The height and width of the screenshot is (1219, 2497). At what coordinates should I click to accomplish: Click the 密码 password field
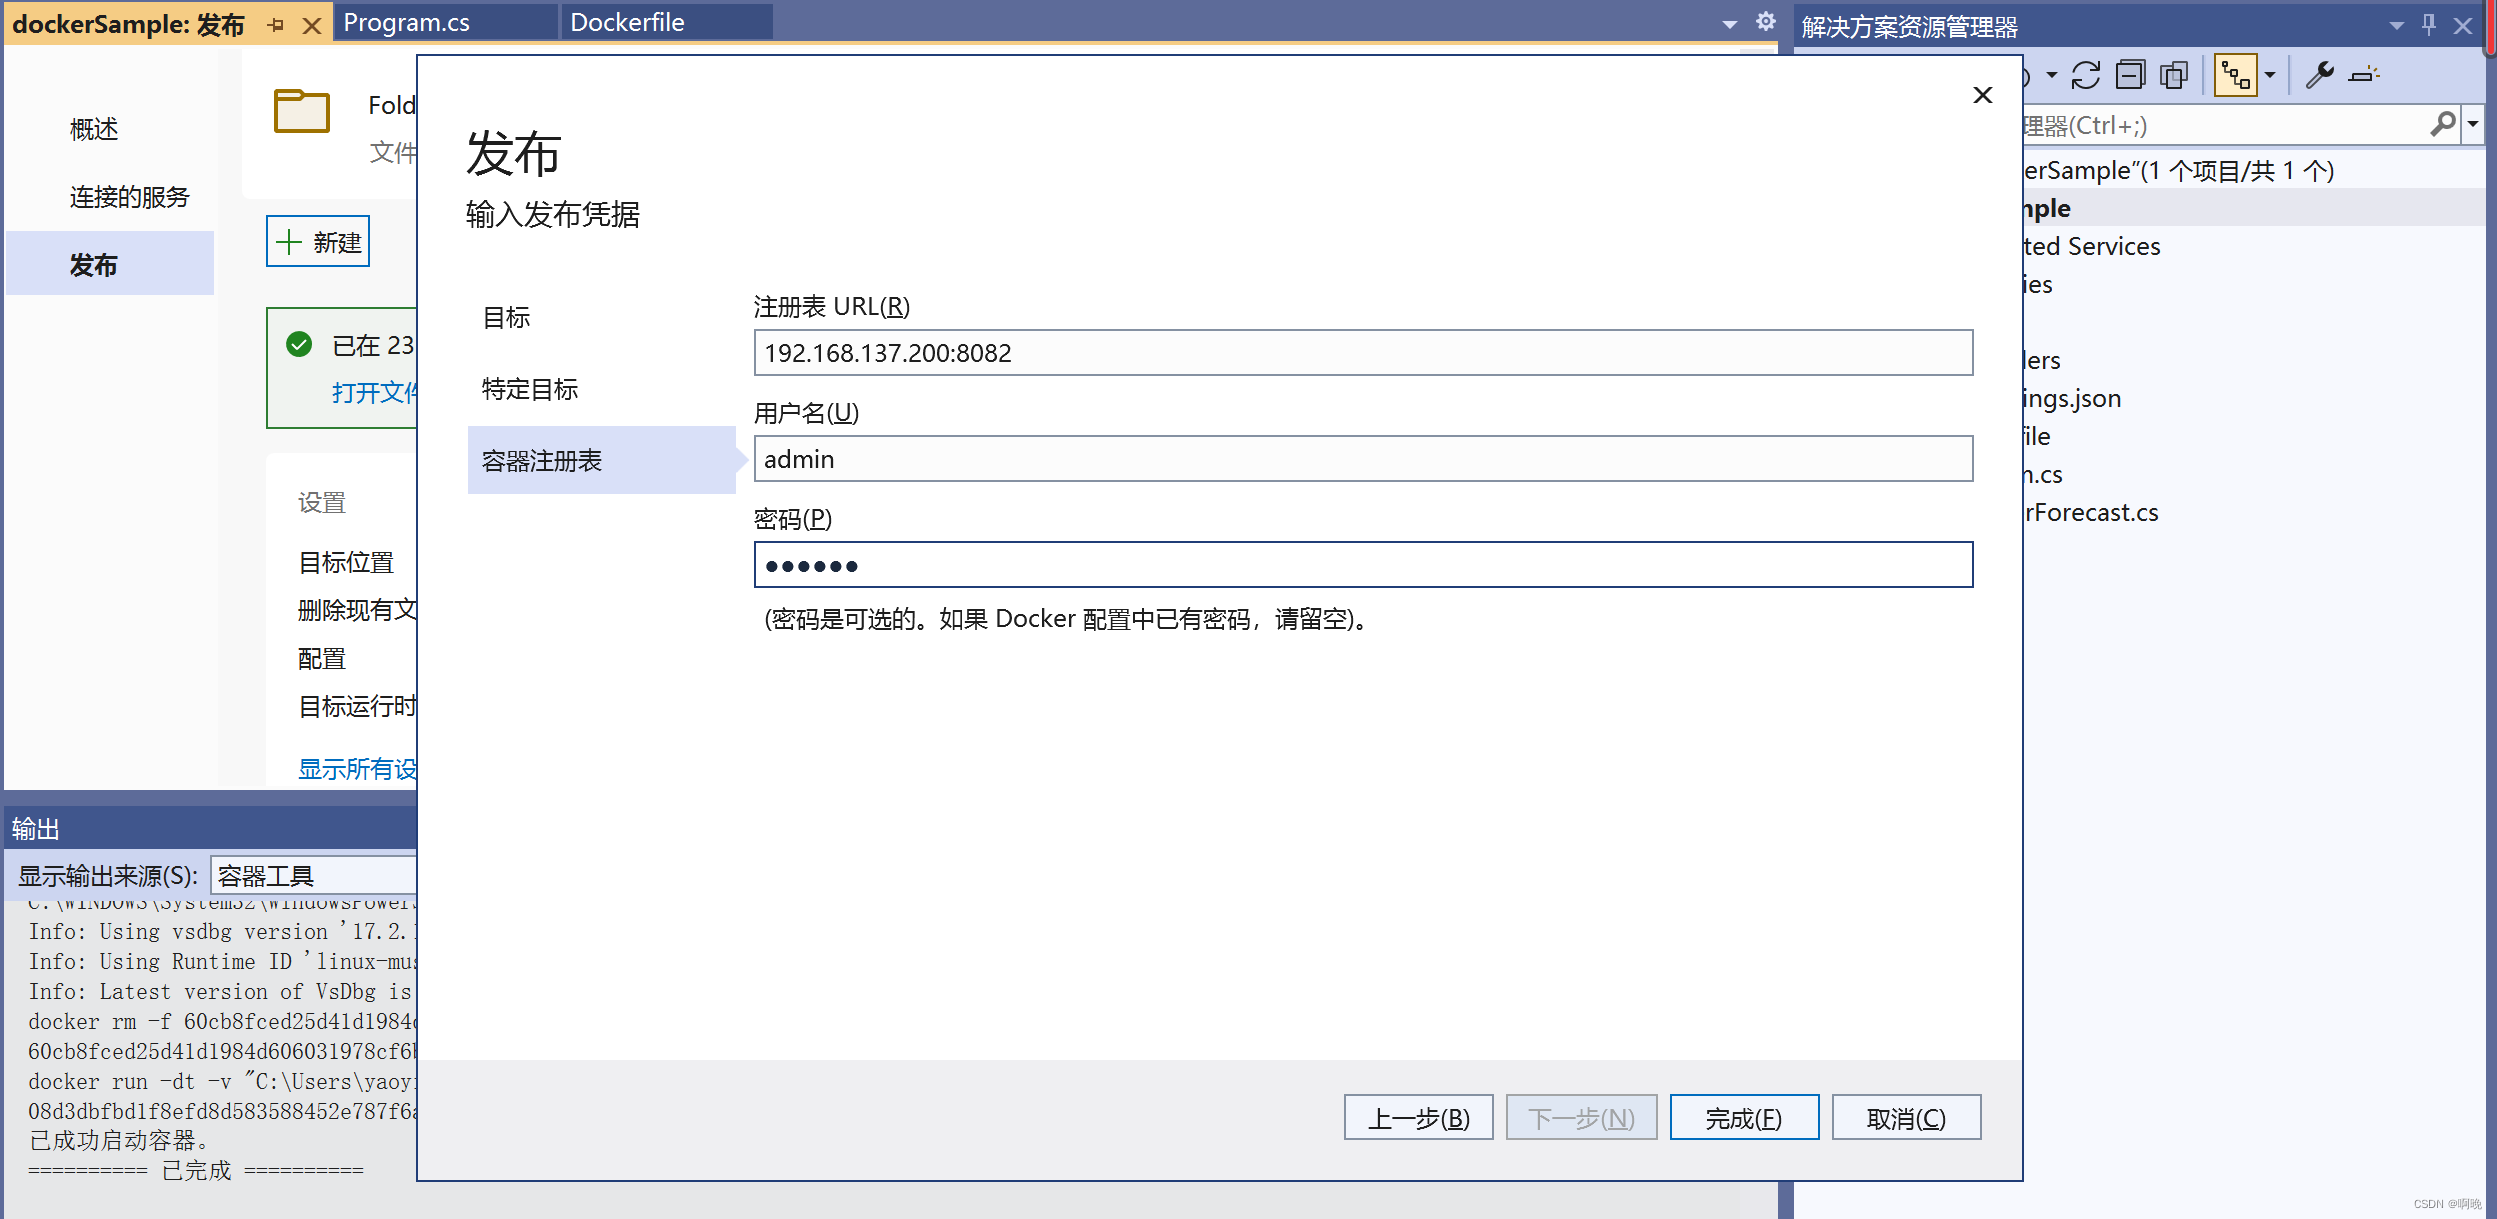click(1363, 565)
